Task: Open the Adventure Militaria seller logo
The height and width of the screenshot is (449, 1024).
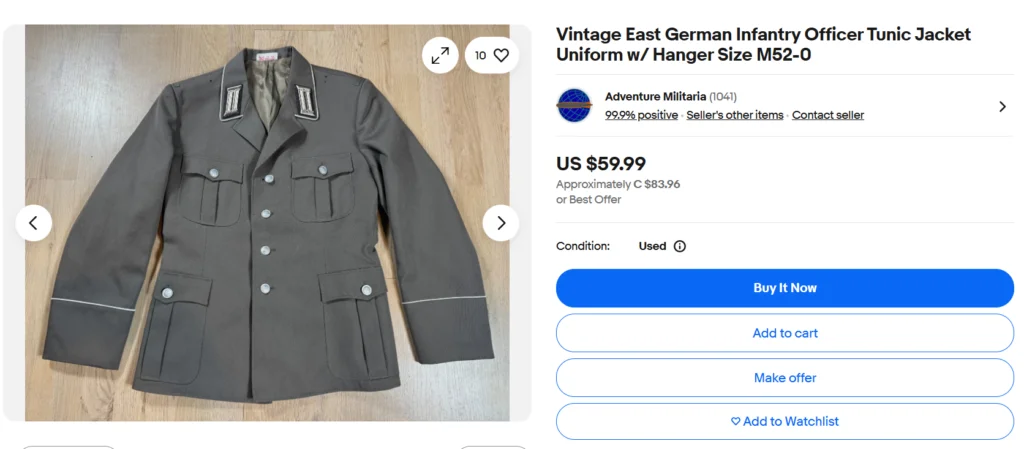Action: (x=574, y=105)
